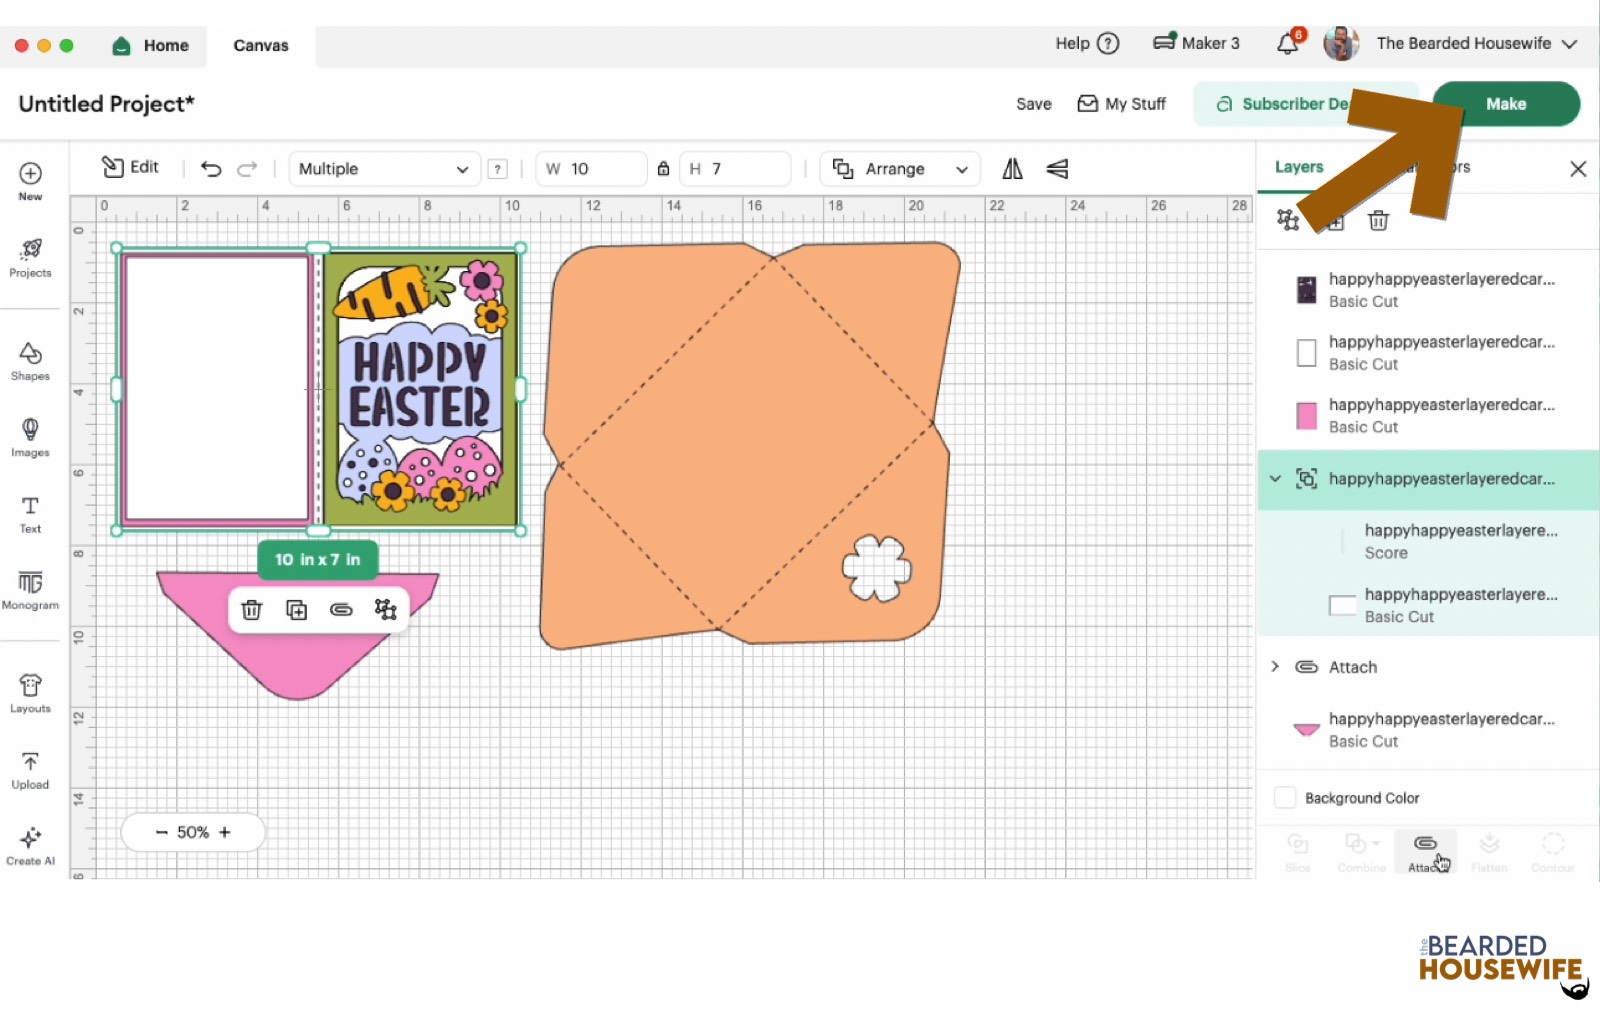Screen dimensions: 1600x1017
Task: Collapse the highlighted group layer chevron
Action: tap(1275, 479)
